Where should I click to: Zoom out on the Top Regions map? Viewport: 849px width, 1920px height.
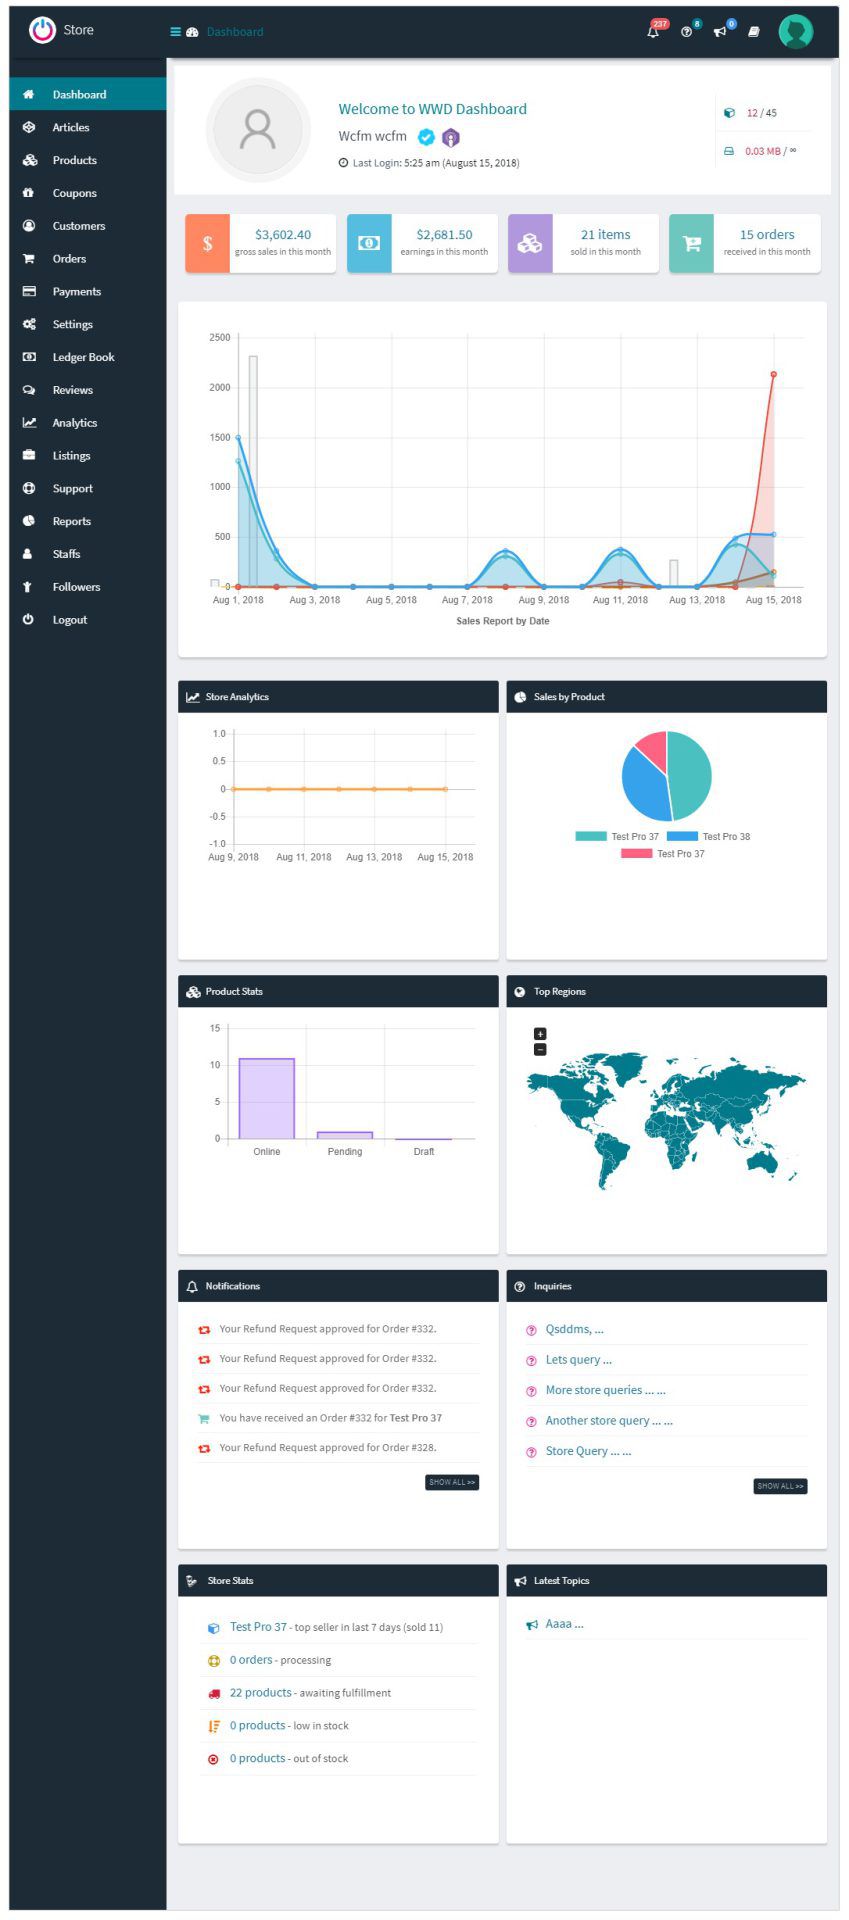click(540, 1049)
